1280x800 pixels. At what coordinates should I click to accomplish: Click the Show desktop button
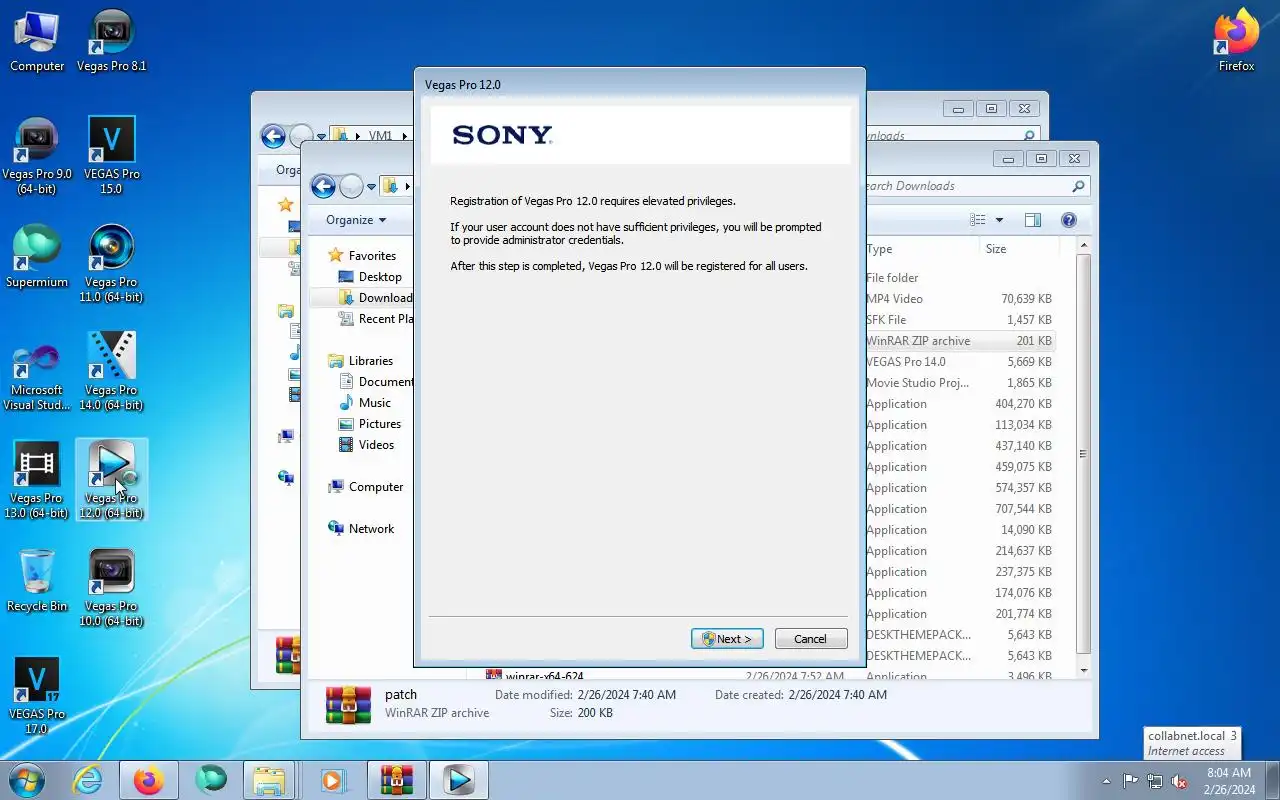tap(1272, 781)
